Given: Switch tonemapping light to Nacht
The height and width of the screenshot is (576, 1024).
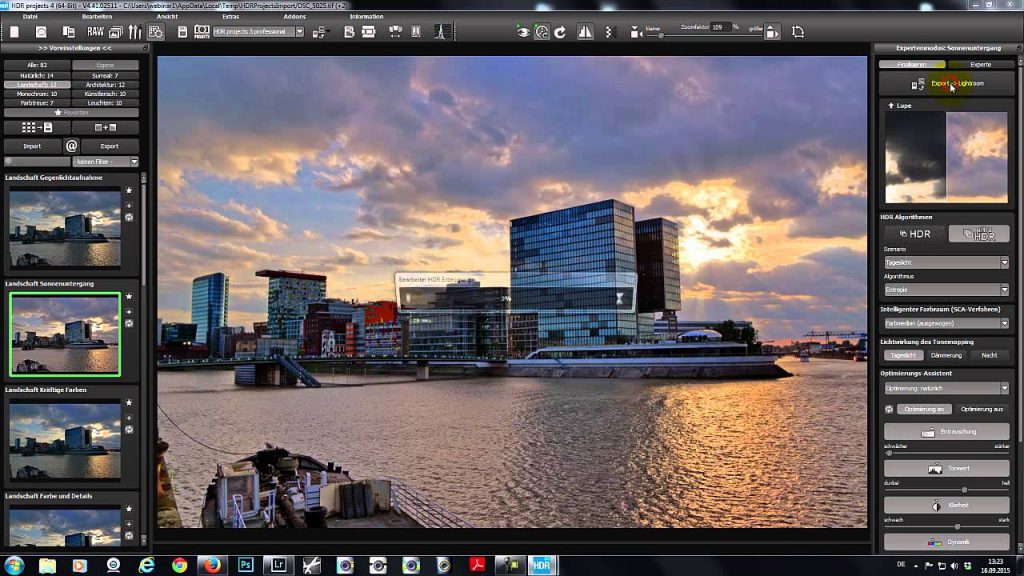Looking at the screenshot, I should [x=988, y=355].
